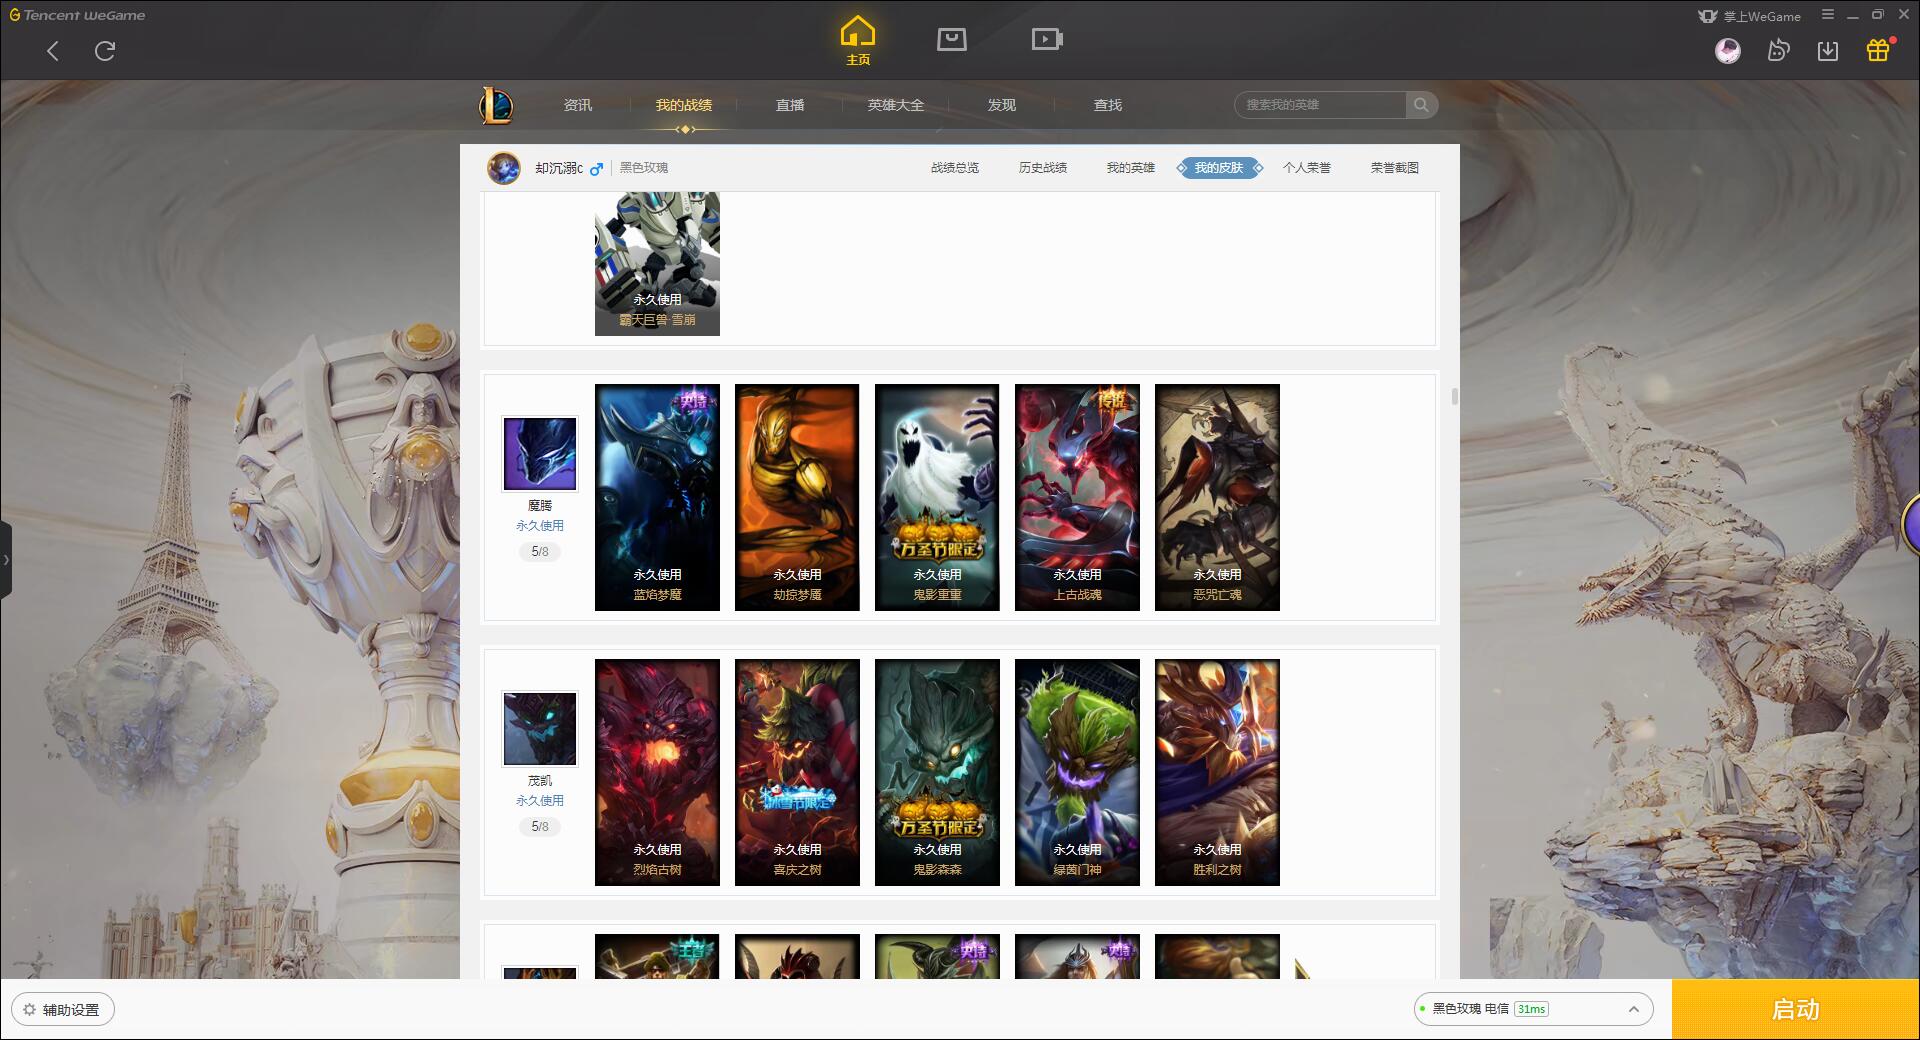Screen dimensions: 1920x1040
Task: Open the 霸天巨兽 雪崩 skin thumbnail
Action: pyautogui.click(x=657, y=264)
